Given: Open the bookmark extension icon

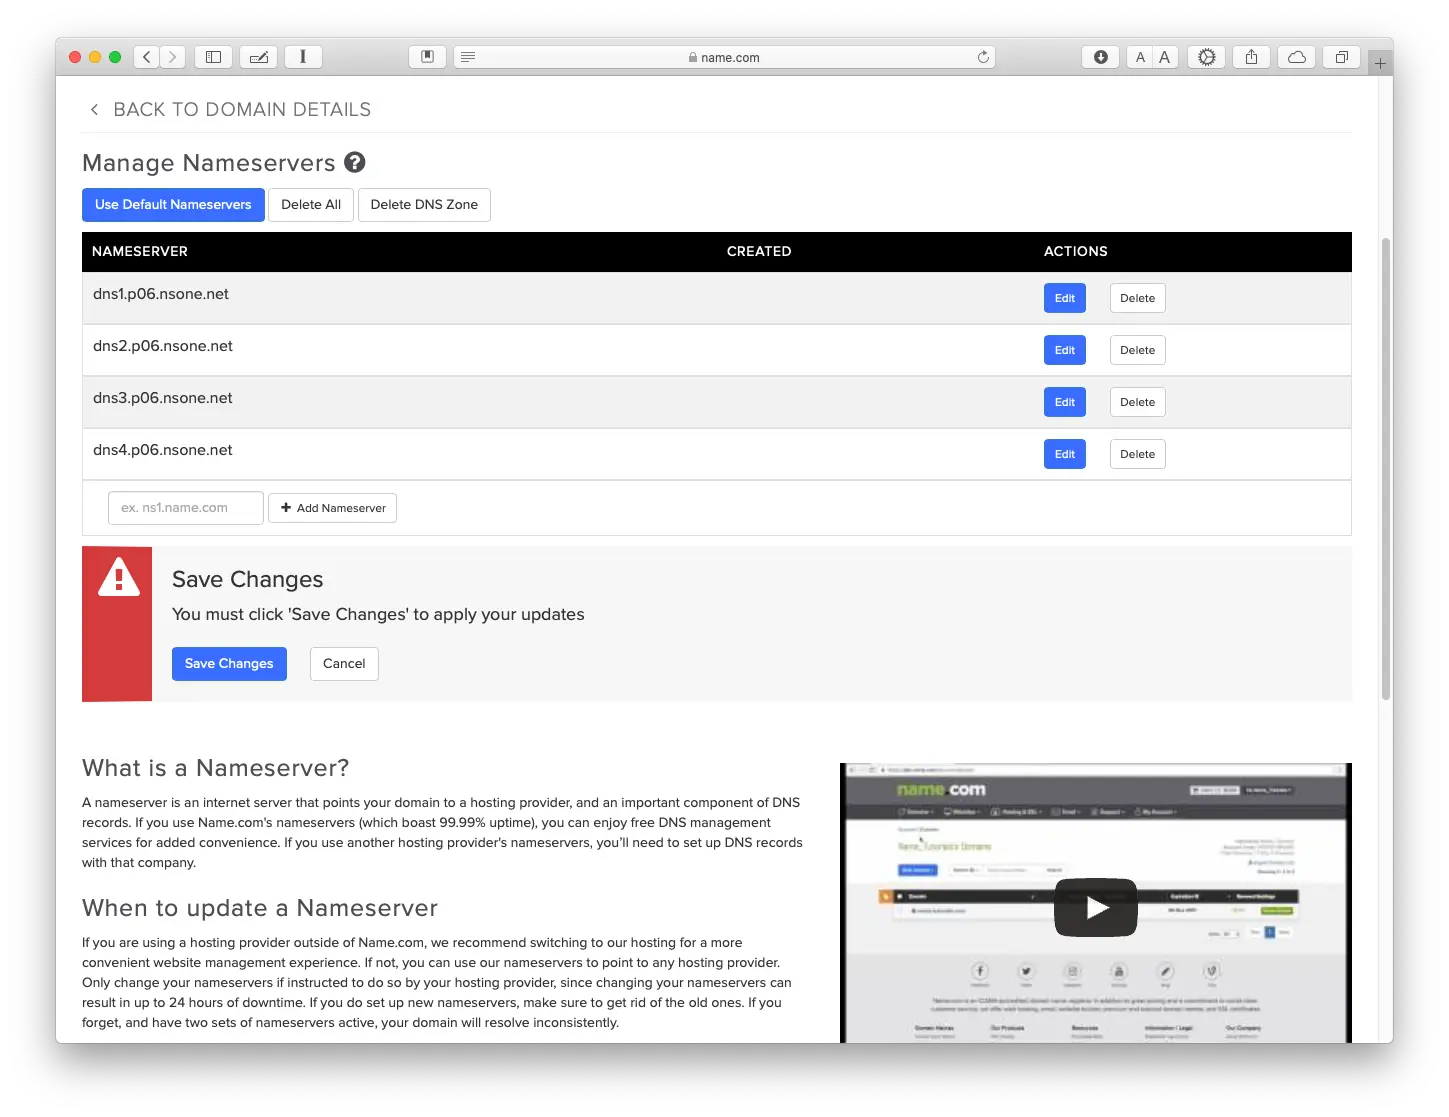Looking at the screenshot, I should coord(427,57).
